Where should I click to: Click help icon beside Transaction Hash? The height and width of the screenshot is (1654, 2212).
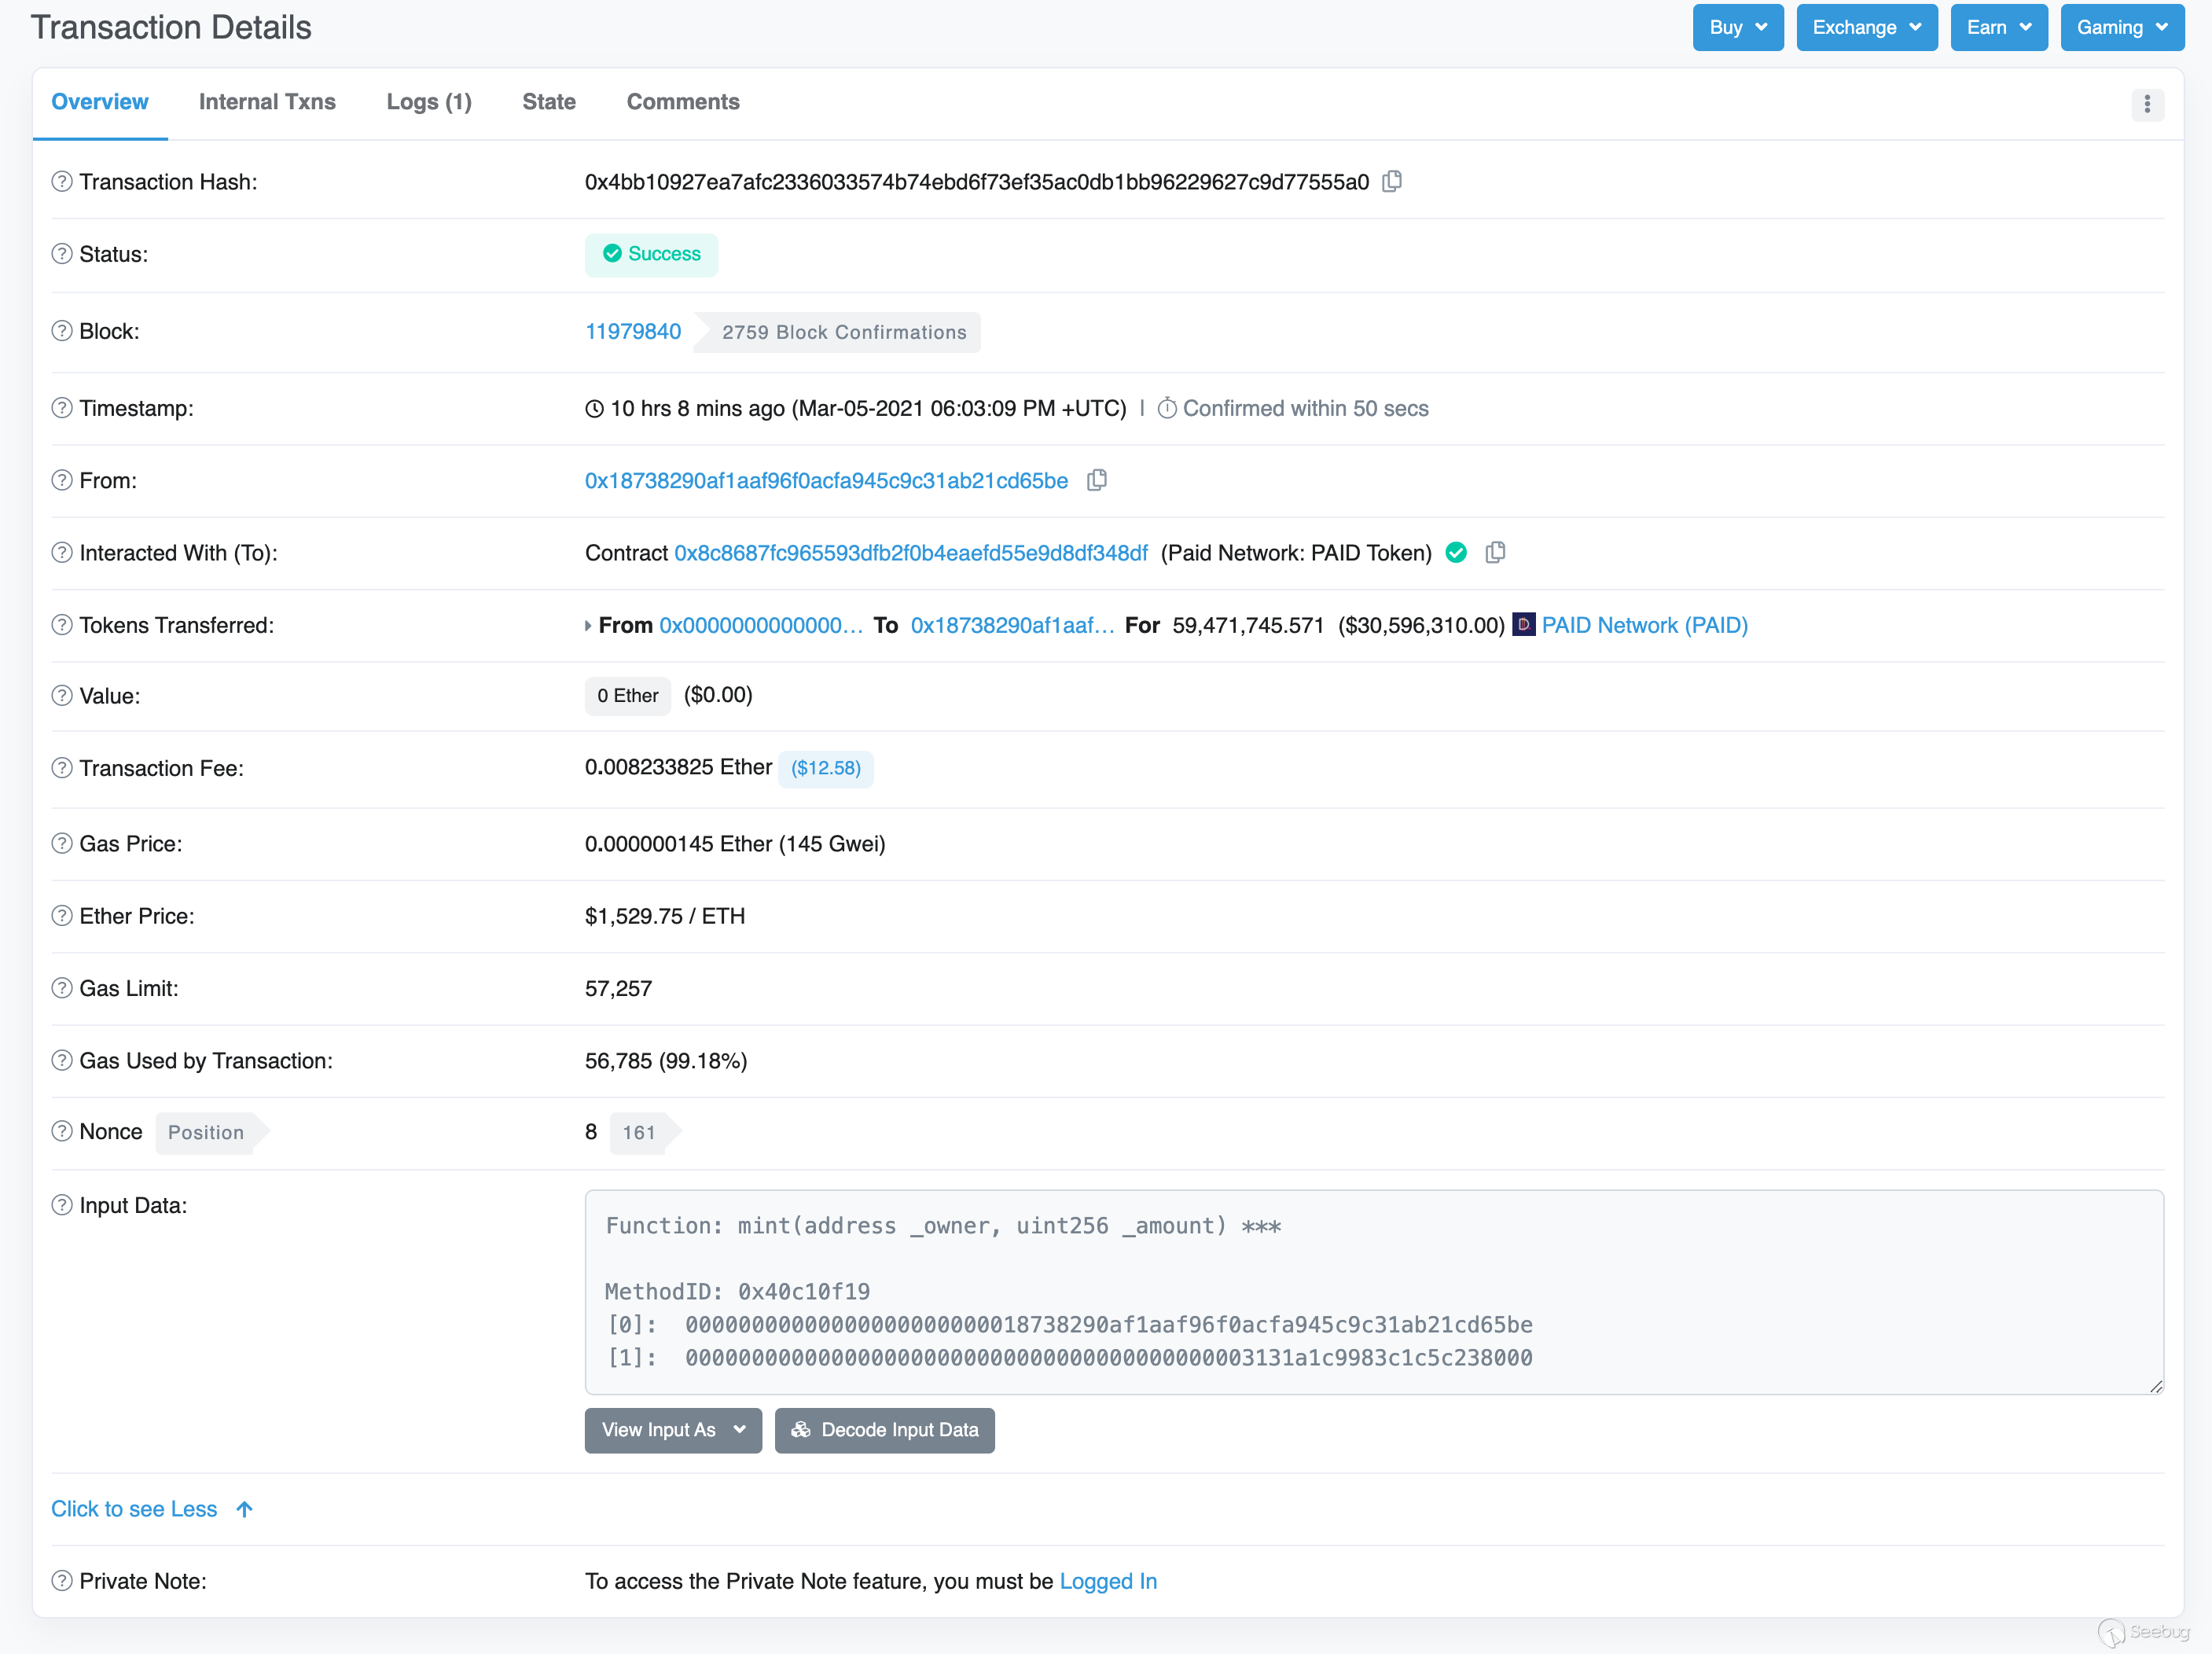click(62, 182)
